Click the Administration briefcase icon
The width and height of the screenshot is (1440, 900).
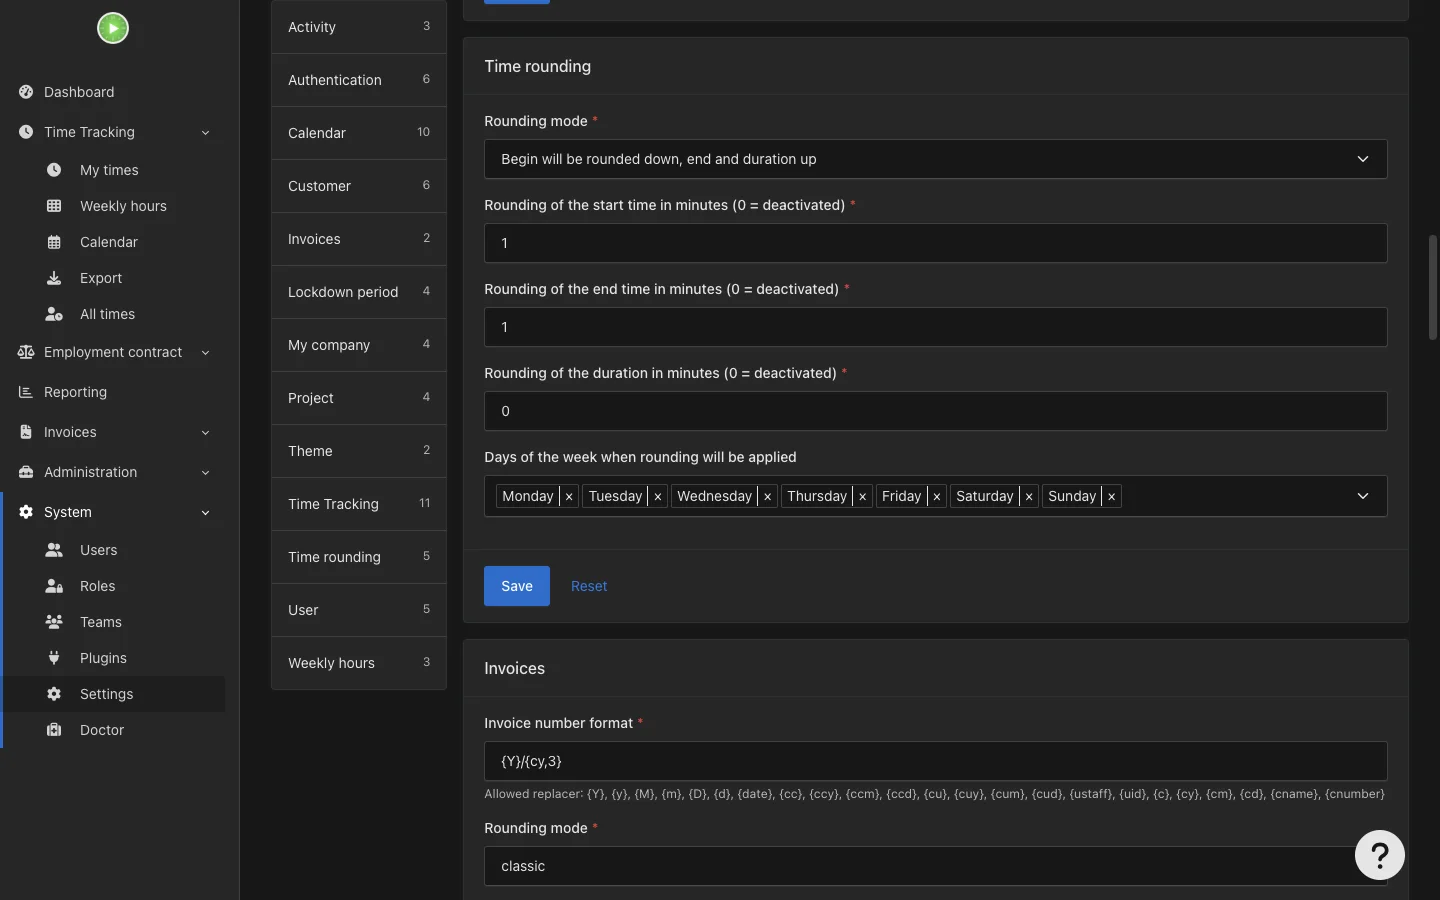click(x=26, y=472)
